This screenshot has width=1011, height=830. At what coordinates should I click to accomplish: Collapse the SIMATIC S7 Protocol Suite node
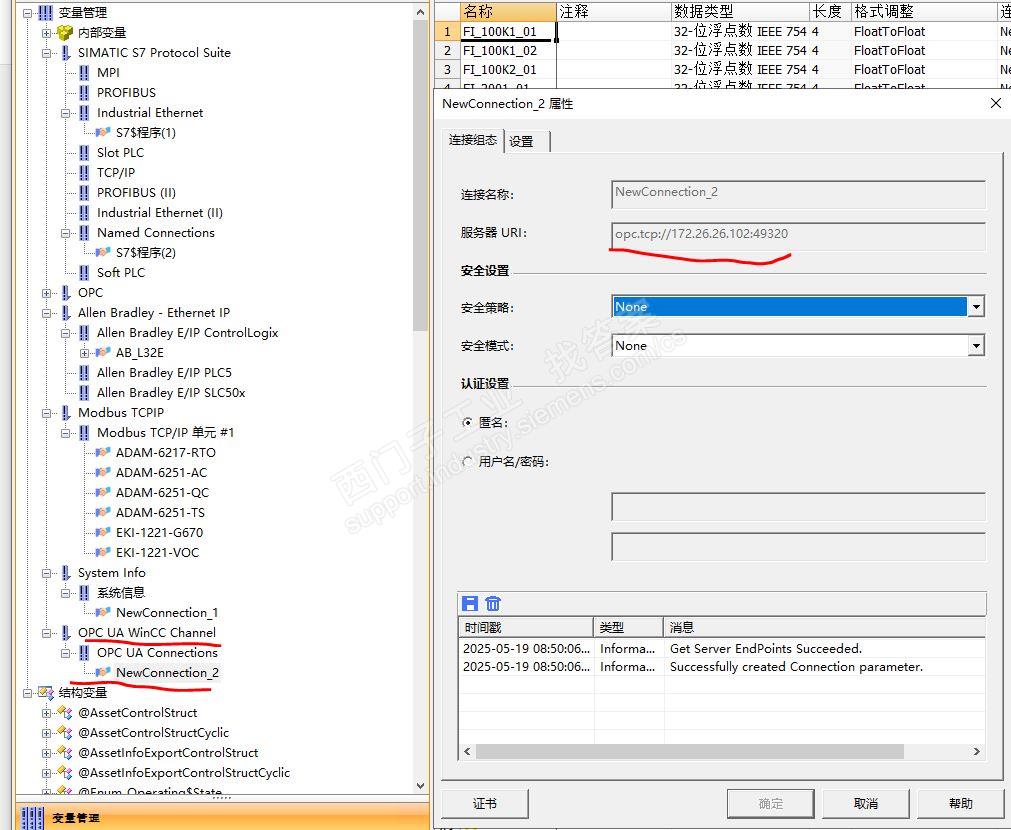point(46,53)
